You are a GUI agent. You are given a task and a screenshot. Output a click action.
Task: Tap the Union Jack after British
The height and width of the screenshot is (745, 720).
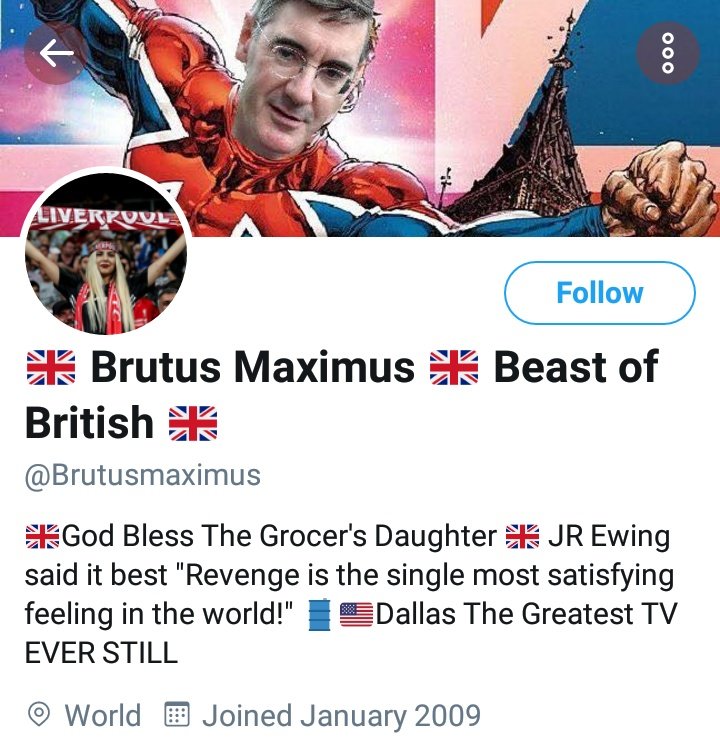(193, 423)
